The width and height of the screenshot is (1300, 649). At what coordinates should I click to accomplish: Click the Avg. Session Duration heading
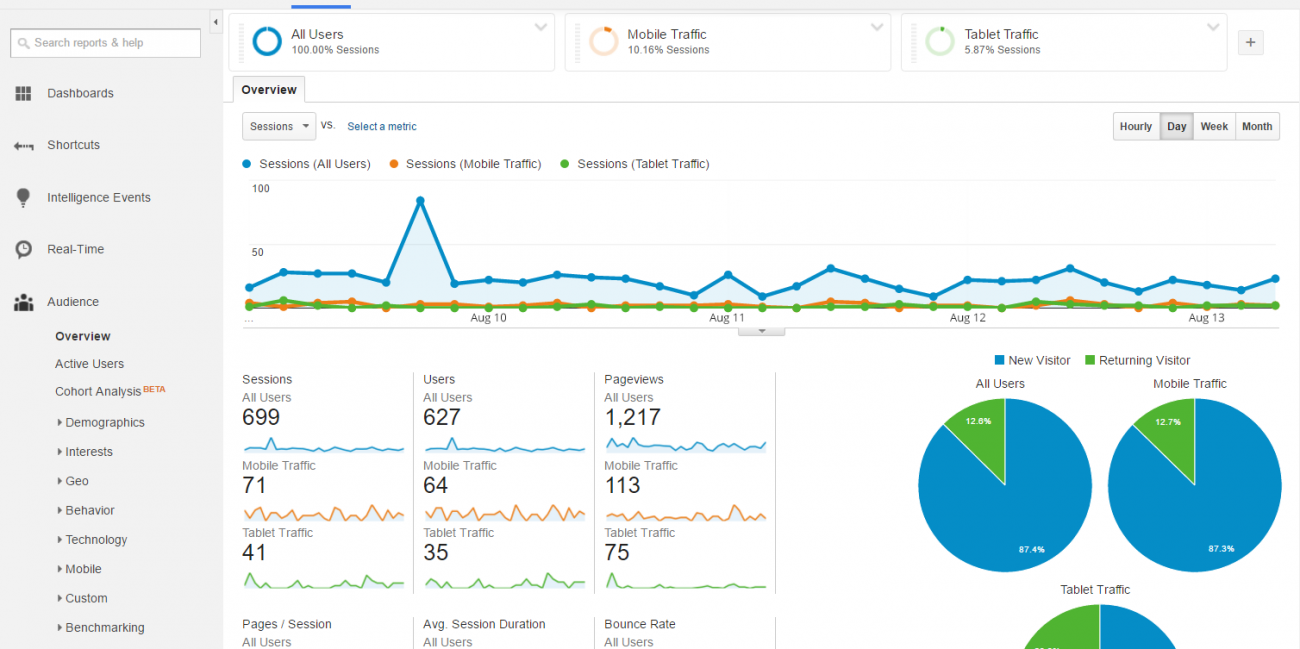click(484, 624)
